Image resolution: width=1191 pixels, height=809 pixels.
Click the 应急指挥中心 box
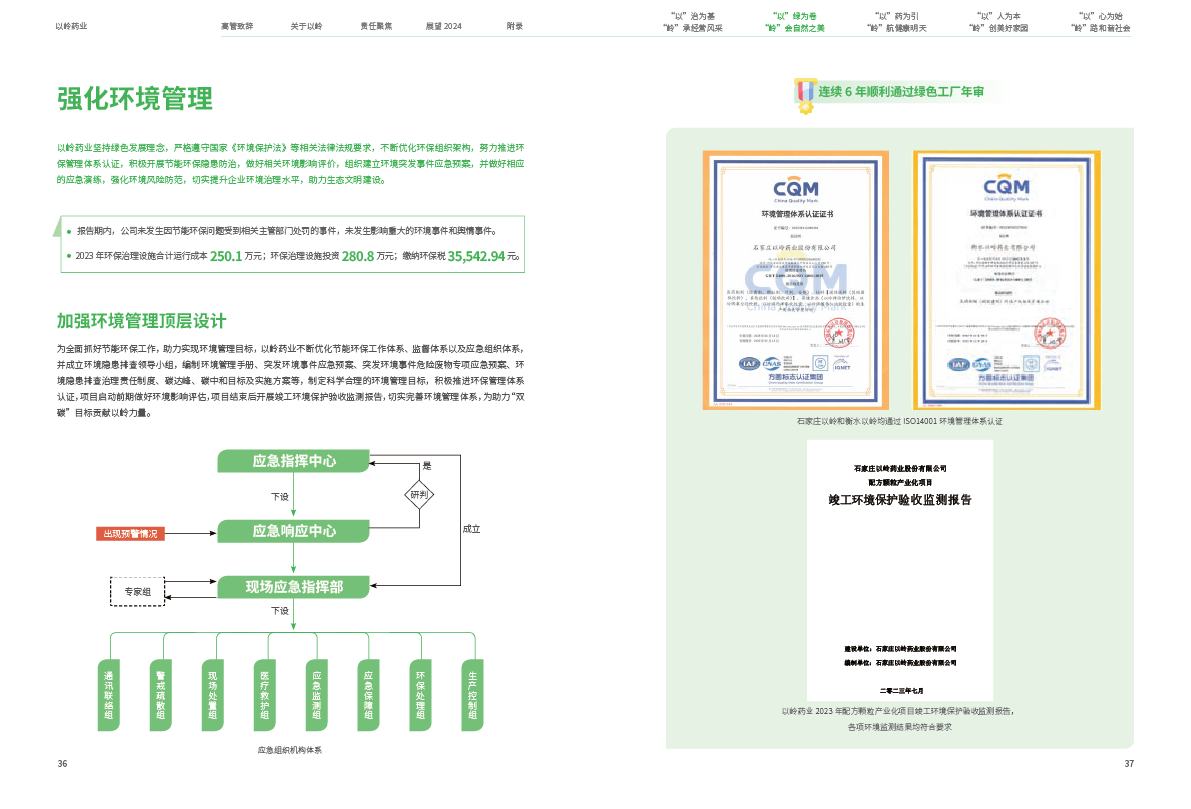[294, 461]
